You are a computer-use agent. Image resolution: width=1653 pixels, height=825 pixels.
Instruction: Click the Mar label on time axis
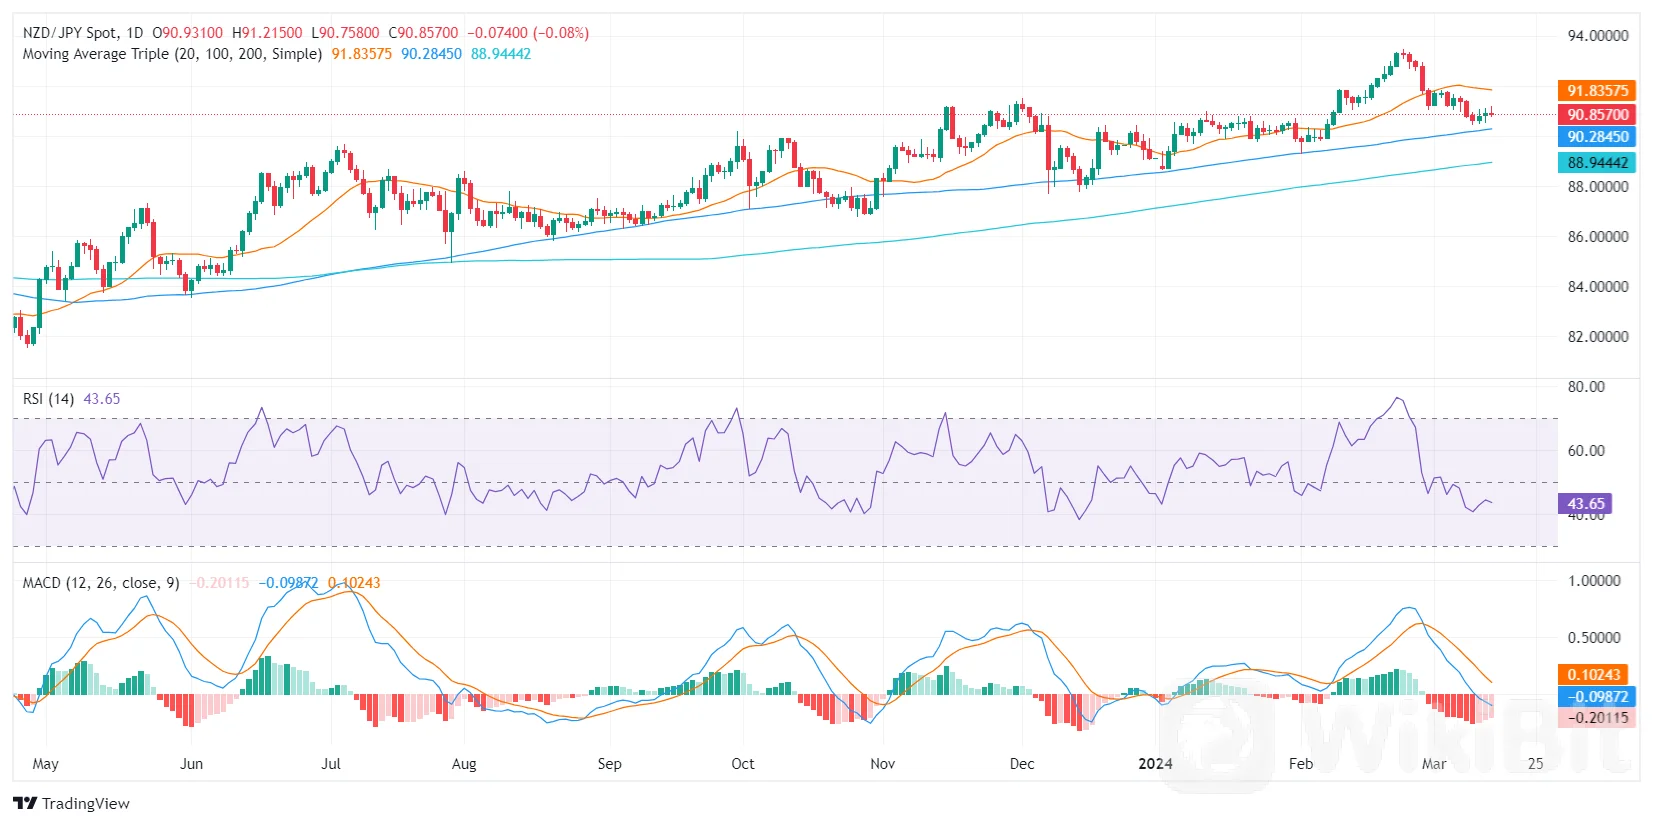1434,764
